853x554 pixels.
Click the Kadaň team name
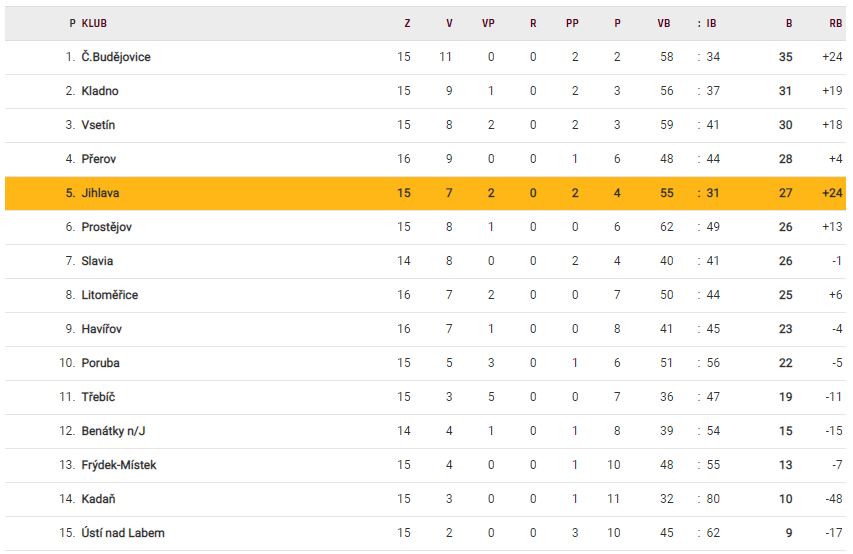click(x=99, y=499)
